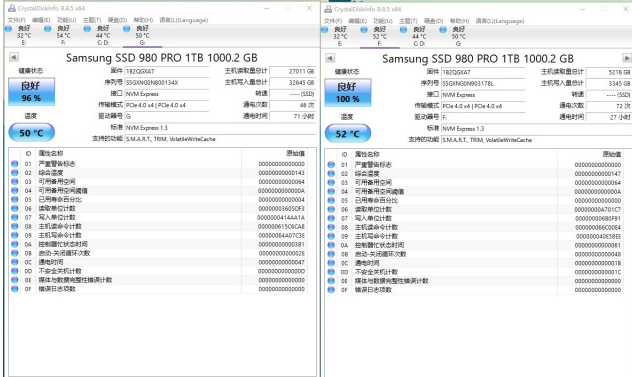Go to previous disk in the G: drive window
632x377 pixels.
[x=14, y=57]
